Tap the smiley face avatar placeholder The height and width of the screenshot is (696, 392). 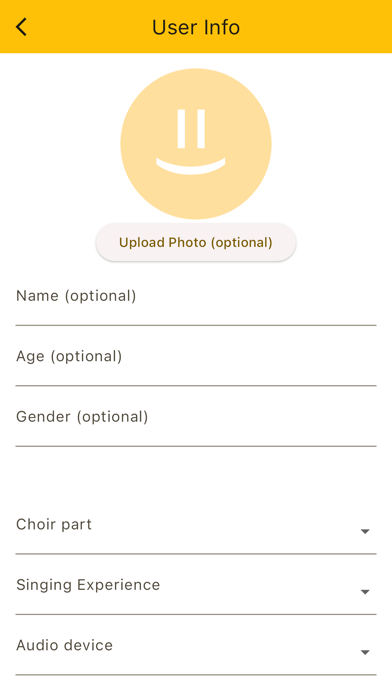click(x=196, y=144)
